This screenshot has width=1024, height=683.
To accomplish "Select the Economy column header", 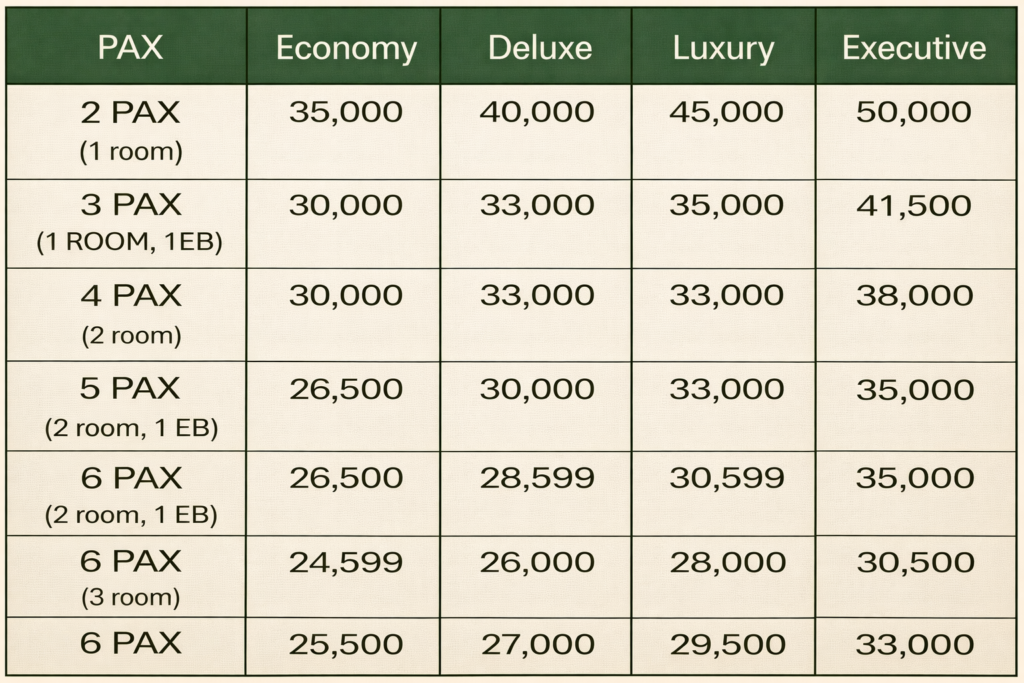I will click(346, 48).
